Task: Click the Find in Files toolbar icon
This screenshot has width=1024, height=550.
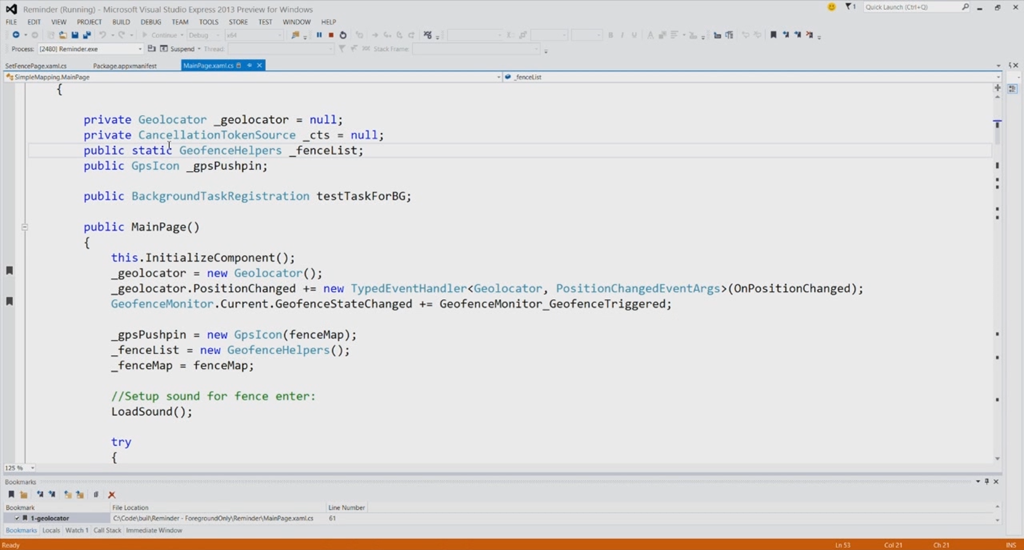Action: (295, 35)
